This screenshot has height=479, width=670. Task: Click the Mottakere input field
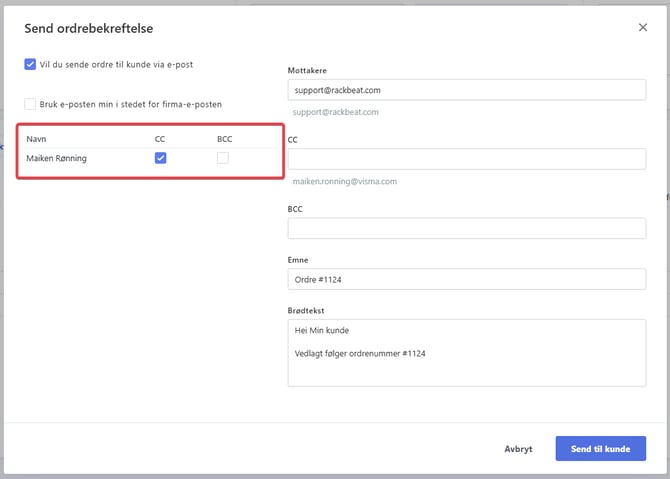click(466, 90)
